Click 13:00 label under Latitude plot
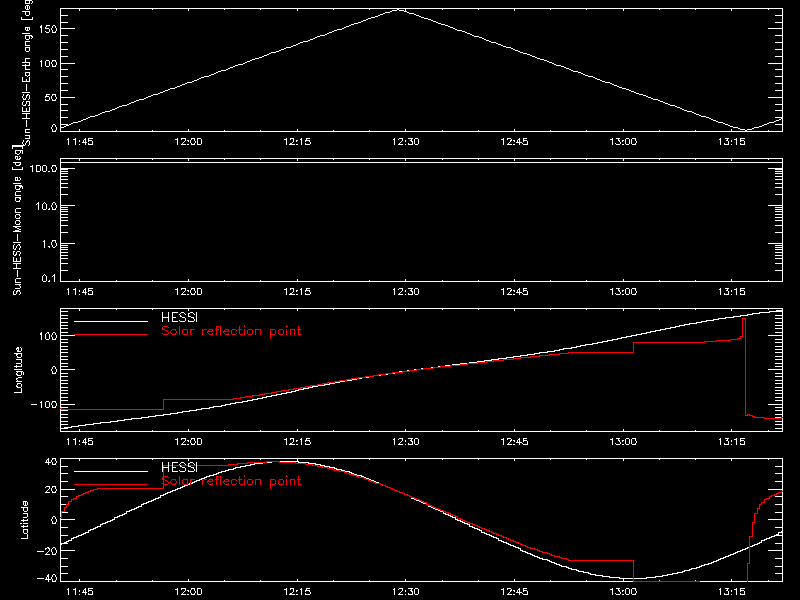Viewport: 800px width, 600px height. [x=623, y=592]
